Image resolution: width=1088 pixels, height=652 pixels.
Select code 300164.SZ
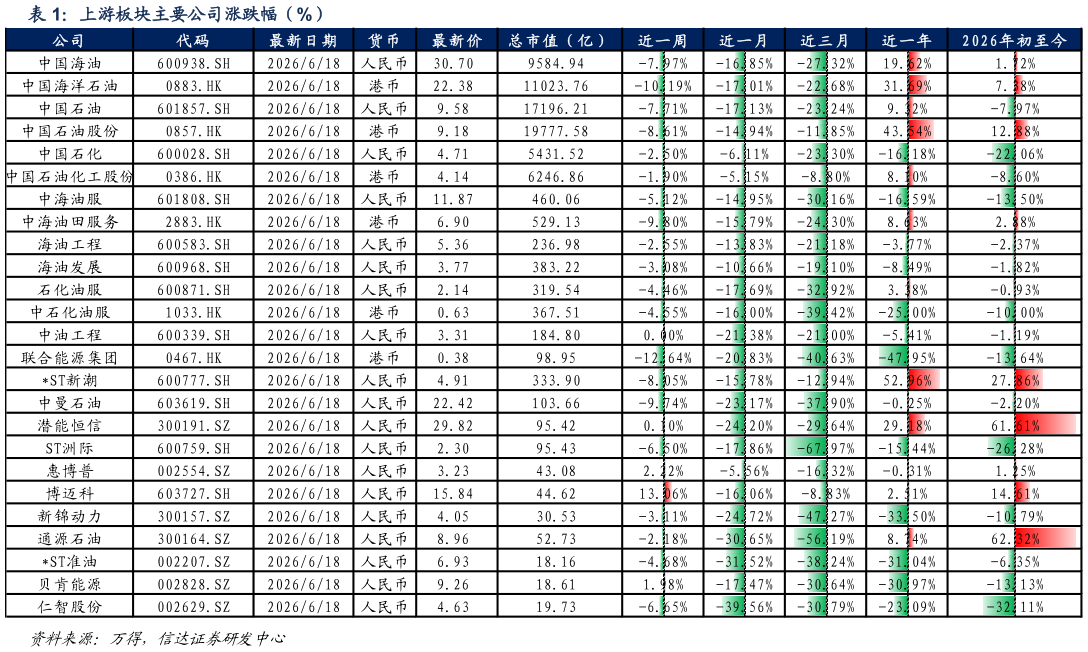click(x=193, y=539)
